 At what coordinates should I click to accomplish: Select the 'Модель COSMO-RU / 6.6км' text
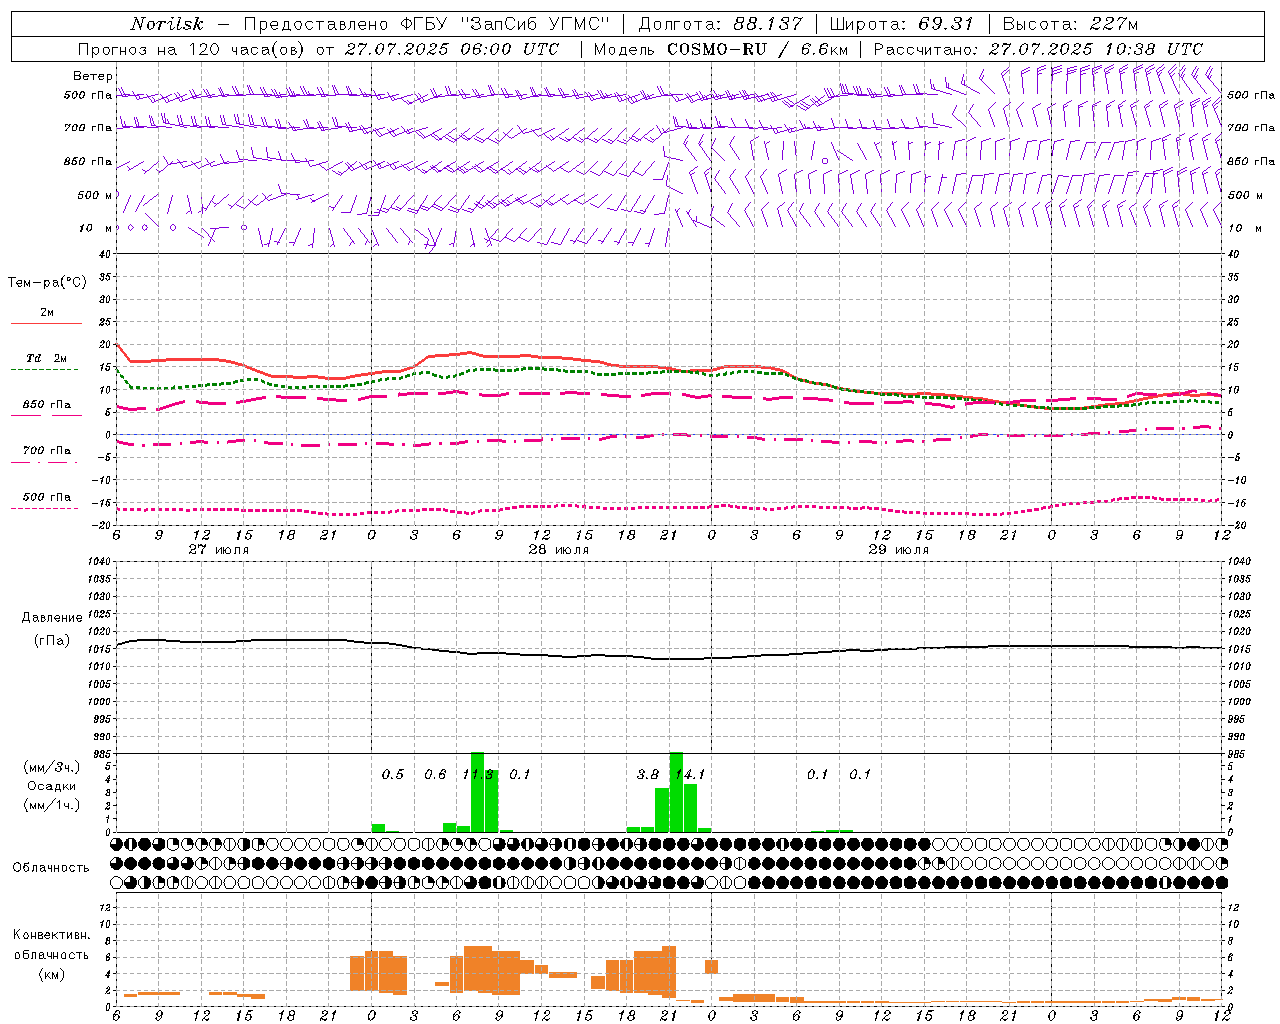pos(721,49)
